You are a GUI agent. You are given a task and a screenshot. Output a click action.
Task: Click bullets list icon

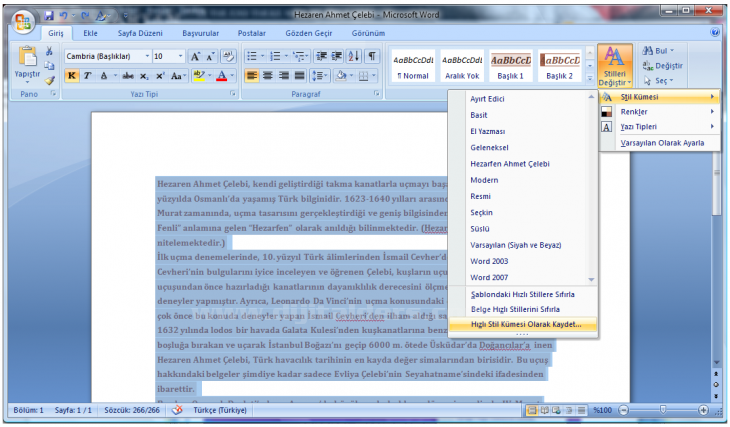252,56
